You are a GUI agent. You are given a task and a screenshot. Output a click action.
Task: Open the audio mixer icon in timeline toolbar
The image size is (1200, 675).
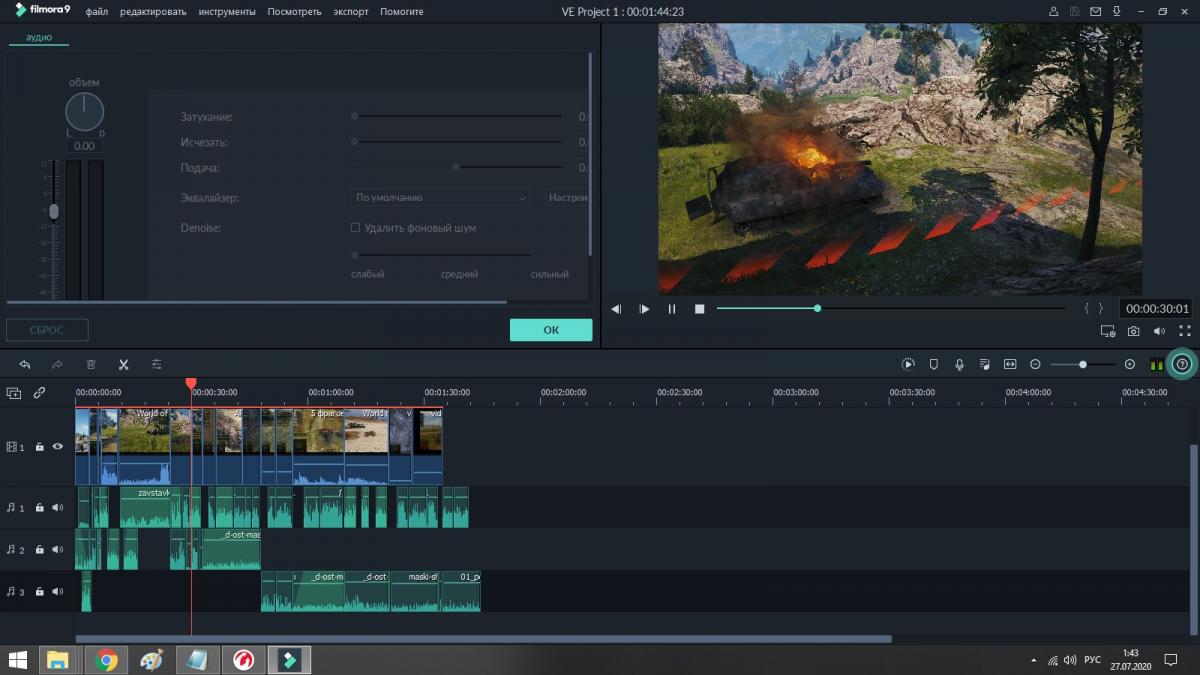click(x=985, y=365)
